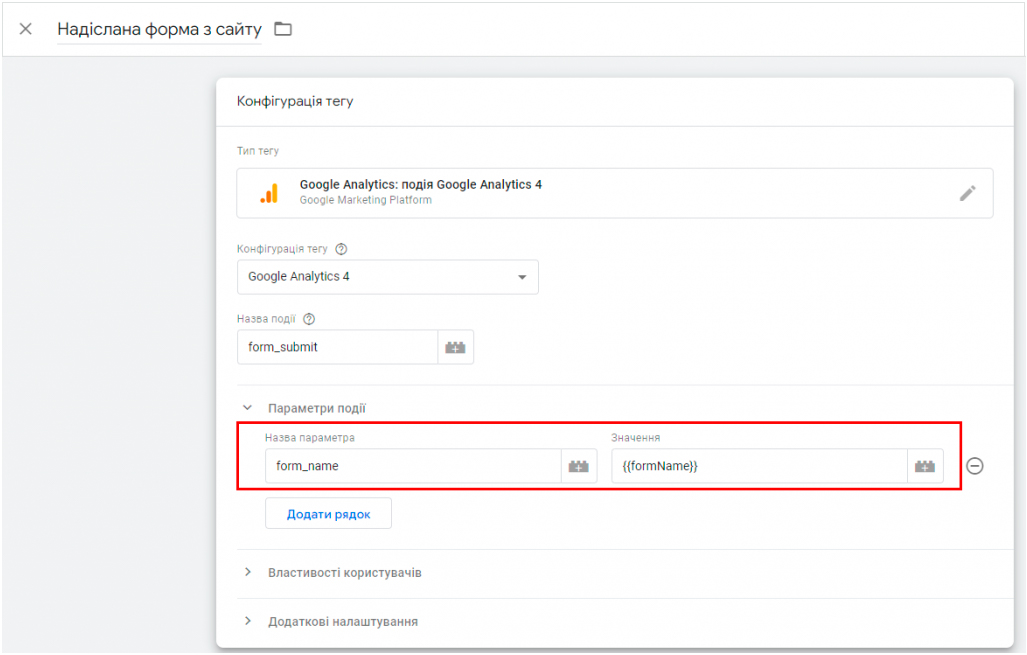Click the event name field 'form_submit'
This screenshot has height=655, width=1027.
pyautogui.click(x=337, y=347)
